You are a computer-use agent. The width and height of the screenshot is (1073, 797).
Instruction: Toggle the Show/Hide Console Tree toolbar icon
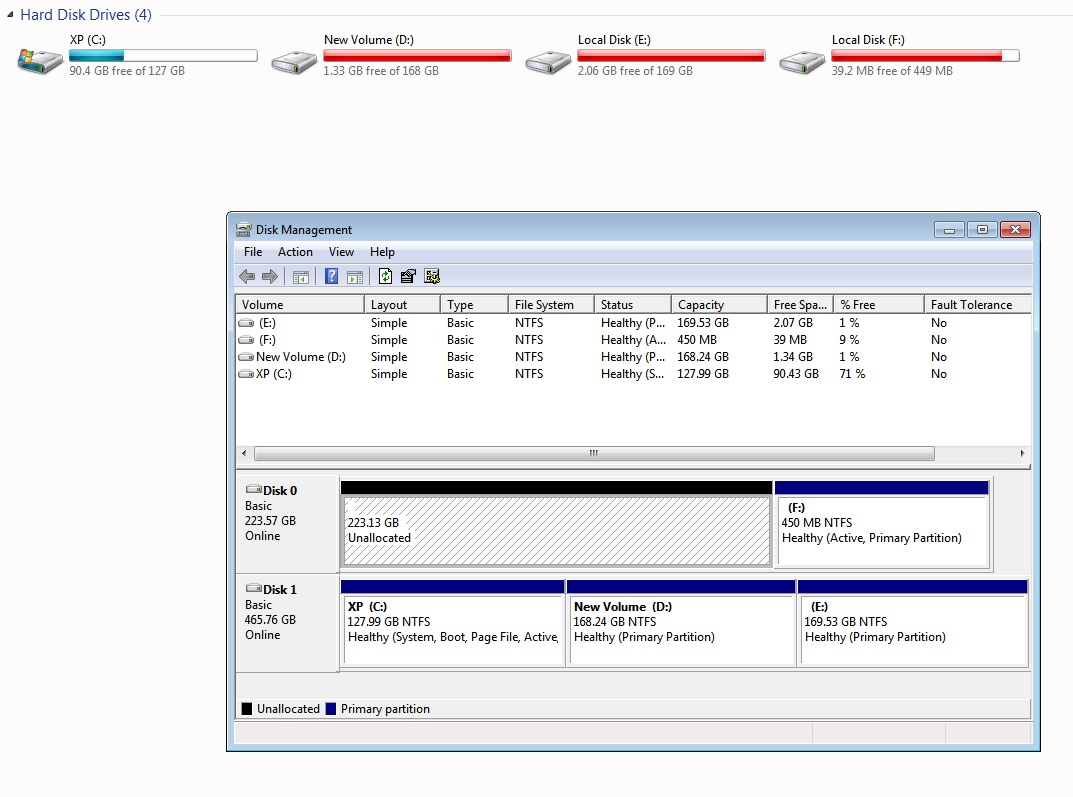(300, 276)
